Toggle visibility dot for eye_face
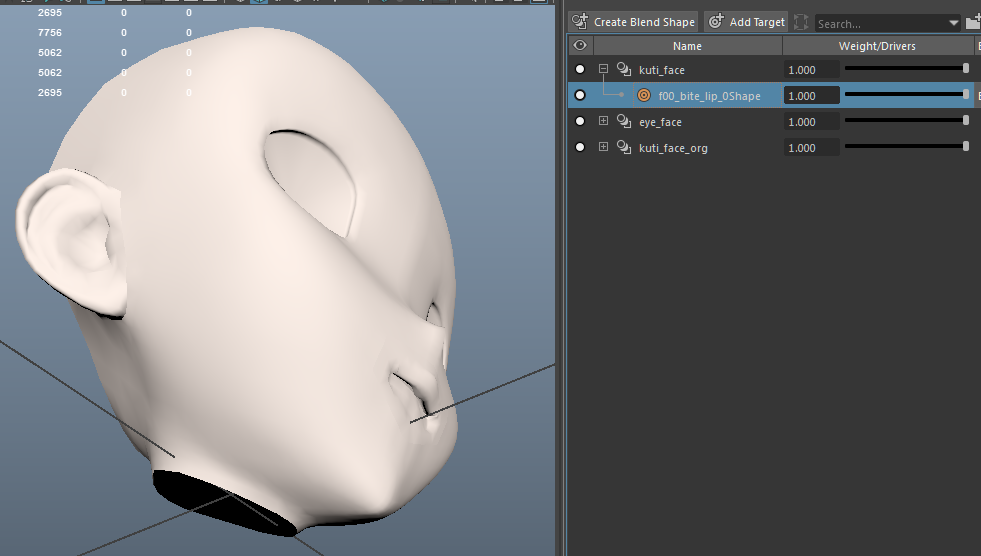Screen dimensions: 981x556 click(x=580, y=121)
